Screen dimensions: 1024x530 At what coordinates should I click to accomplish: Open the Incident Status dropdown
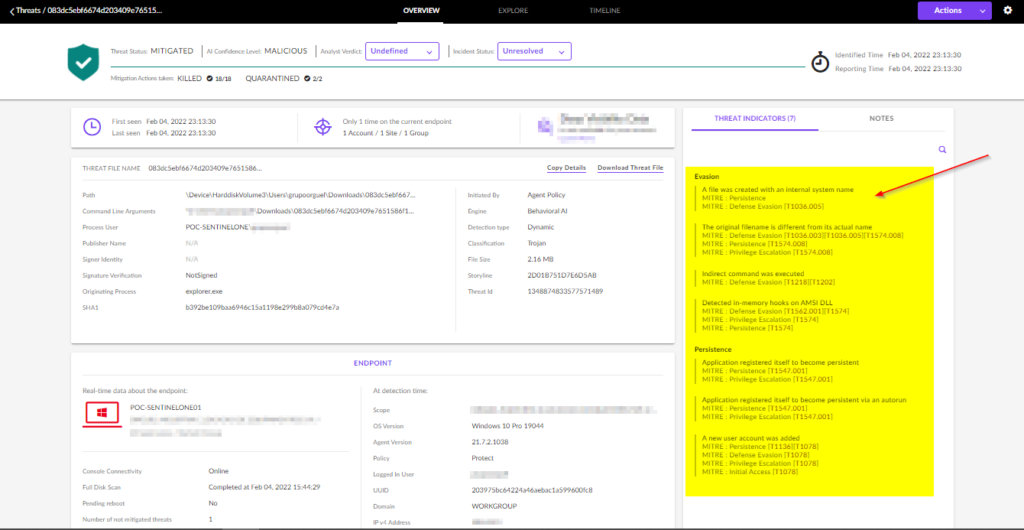tap(534, 51)
